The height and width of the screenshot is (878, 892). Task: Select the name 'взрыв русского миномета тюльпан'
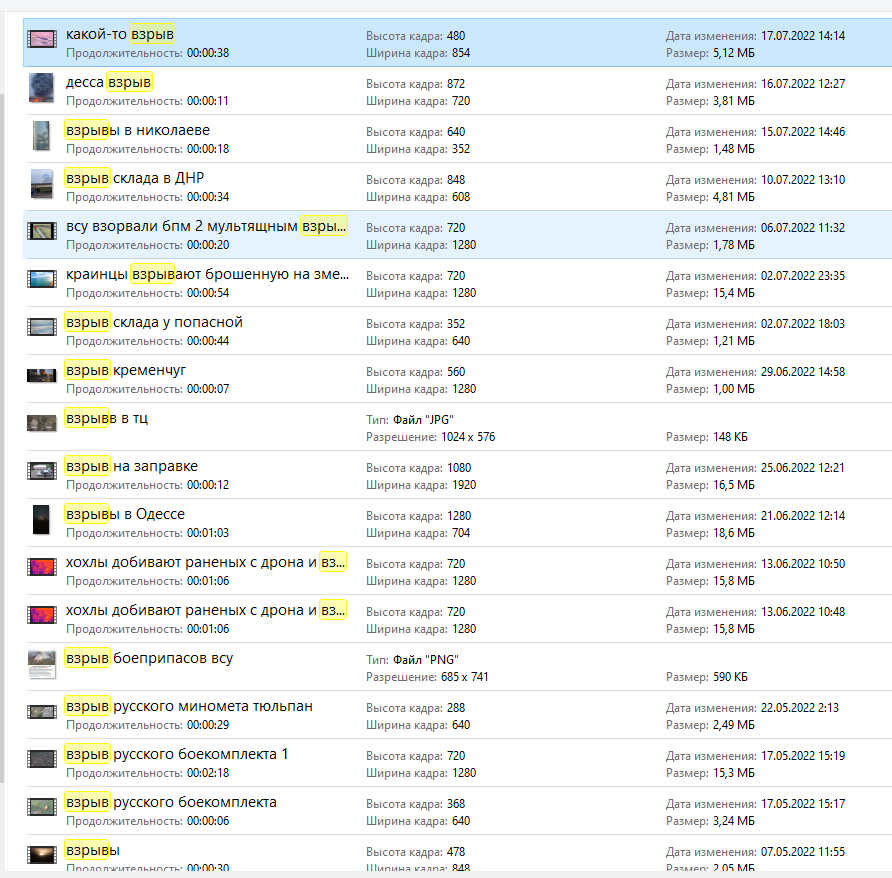pyautogui.click(x=189, y=706)
